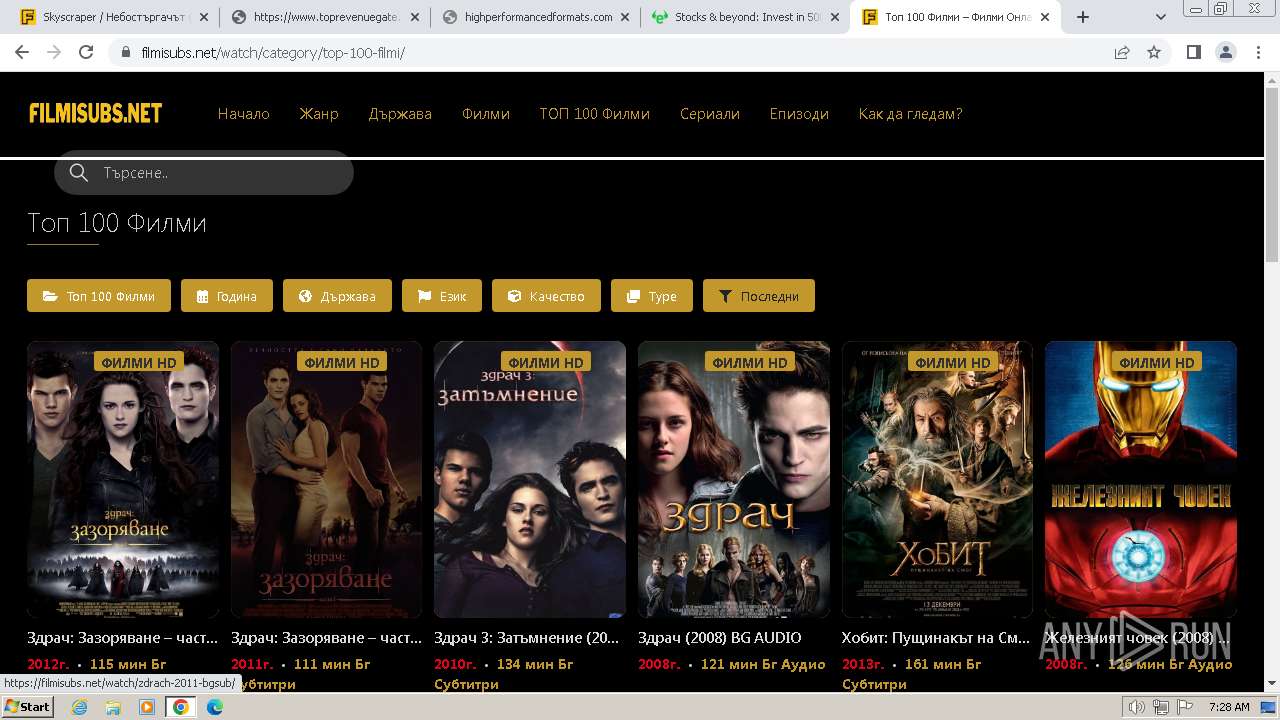The height and width of the screenshot is (720, 1280).
Task: Open Internet Explorer from taskbar
Action: point(79,707)
